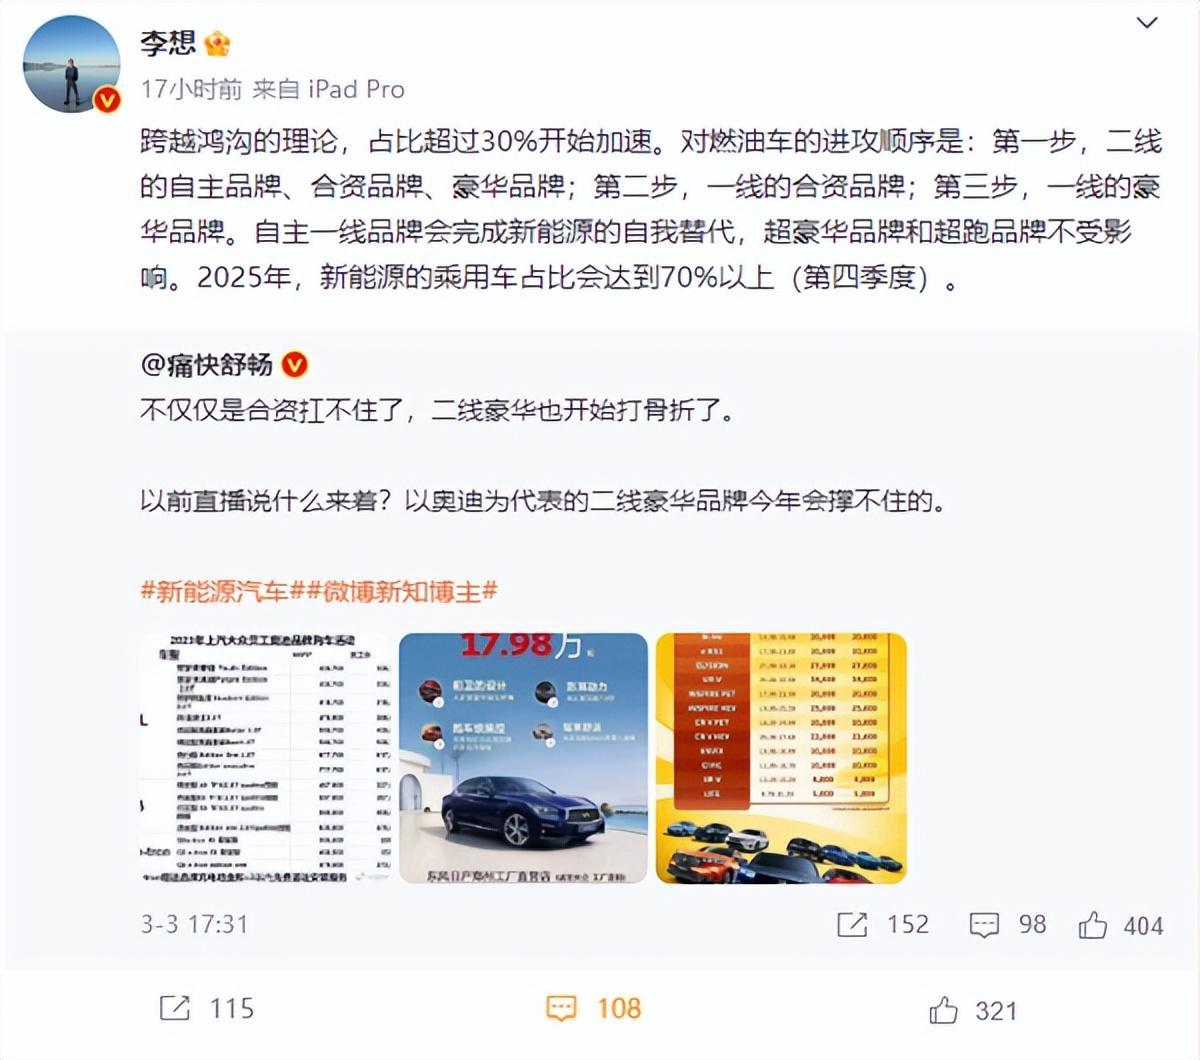Click the quoted post comment icon (98)

click(984, 925)
